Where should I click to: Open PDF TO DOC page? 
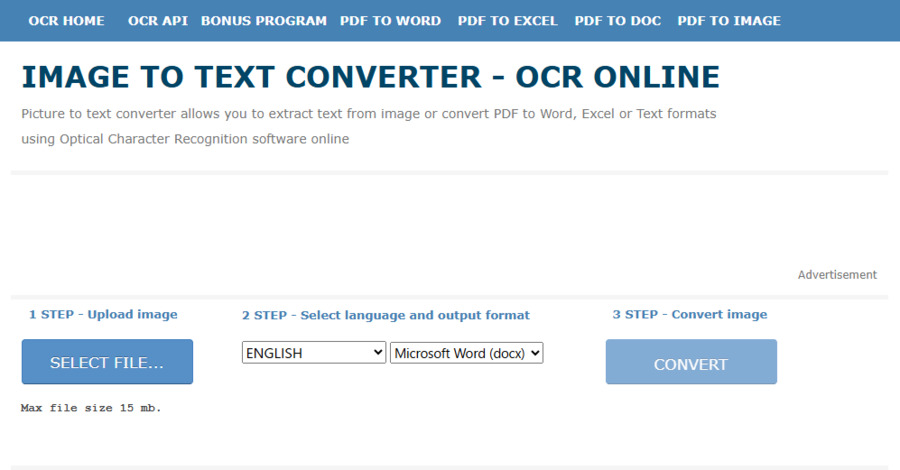tap(618, 21)
